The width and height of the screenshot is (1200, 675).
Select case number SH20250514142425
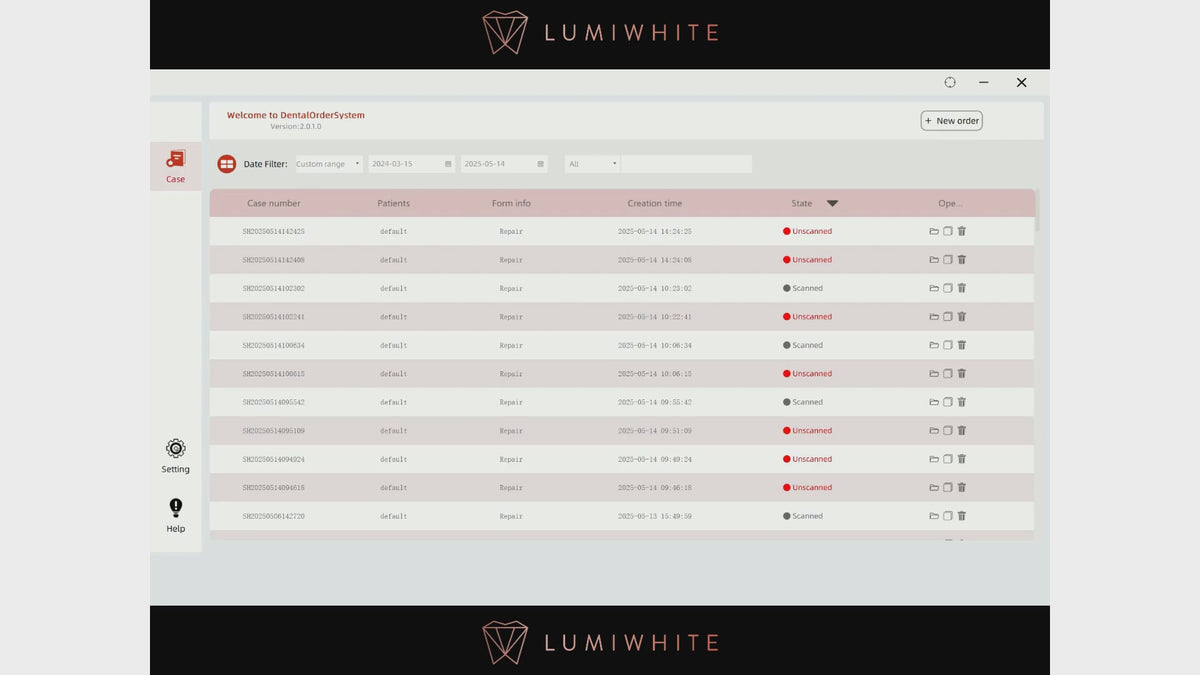tap(274, 231)
